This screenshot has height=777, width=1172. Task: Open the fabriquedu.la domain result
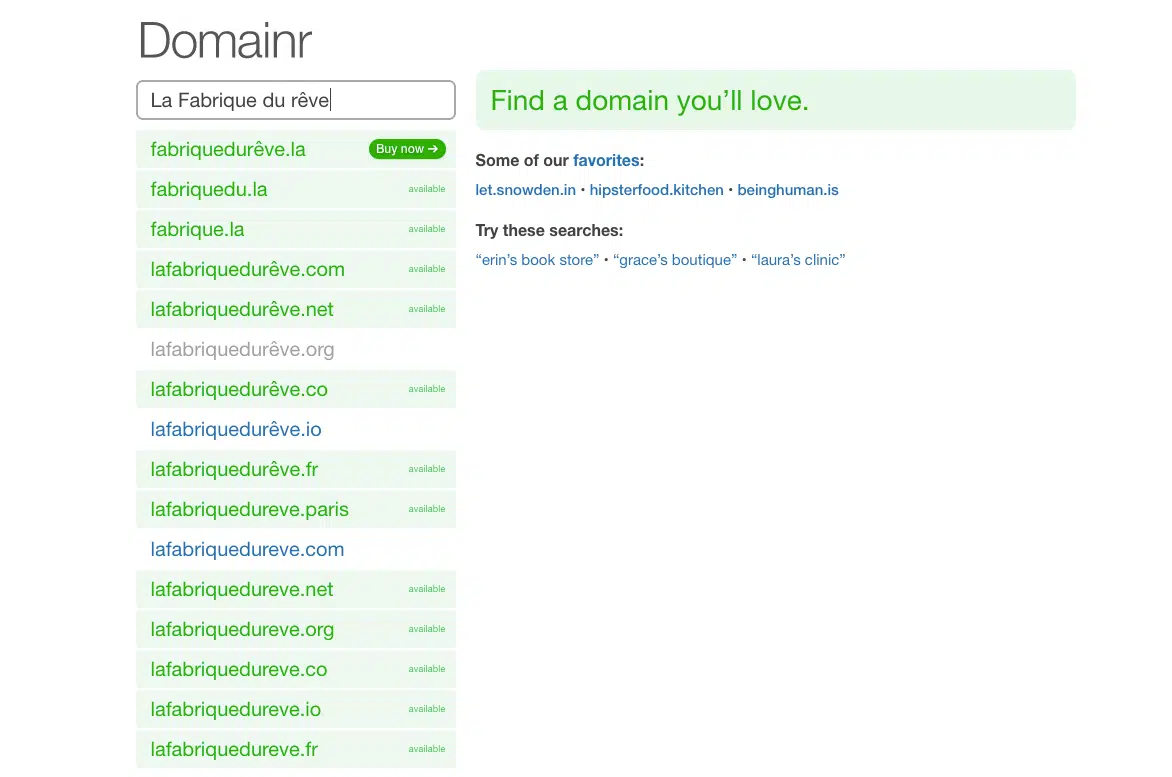(x=209, y=190)
